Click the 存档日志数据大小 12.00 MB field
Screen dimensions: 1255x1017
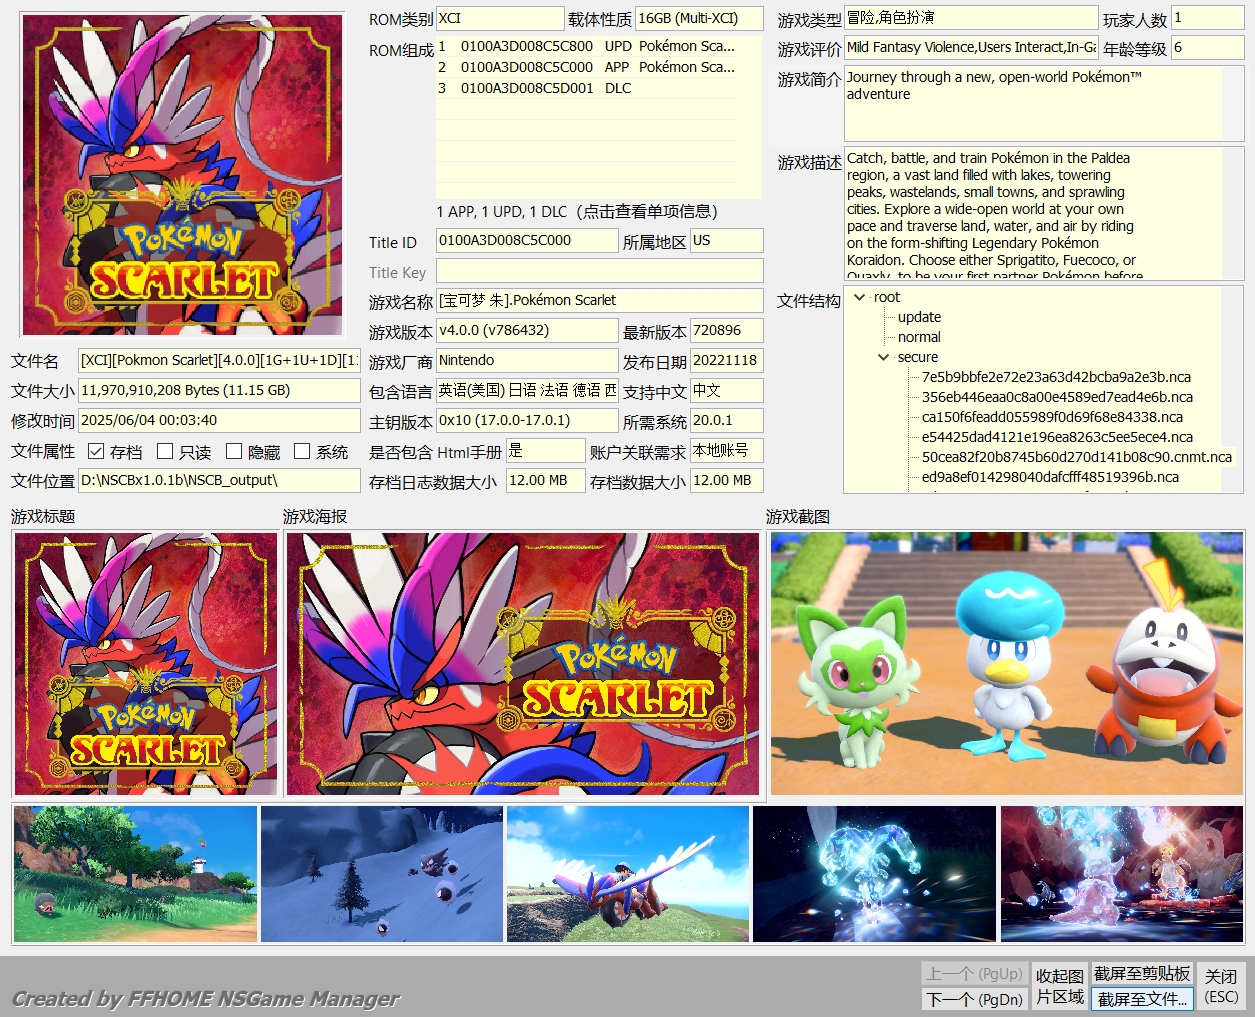[x=545, y=481]
